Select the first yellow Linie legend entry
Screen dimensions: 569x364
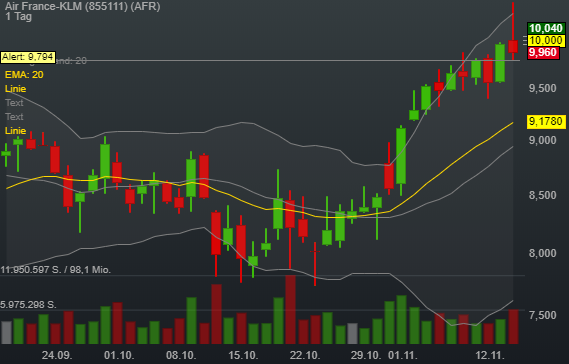click(x=16, y=89)
